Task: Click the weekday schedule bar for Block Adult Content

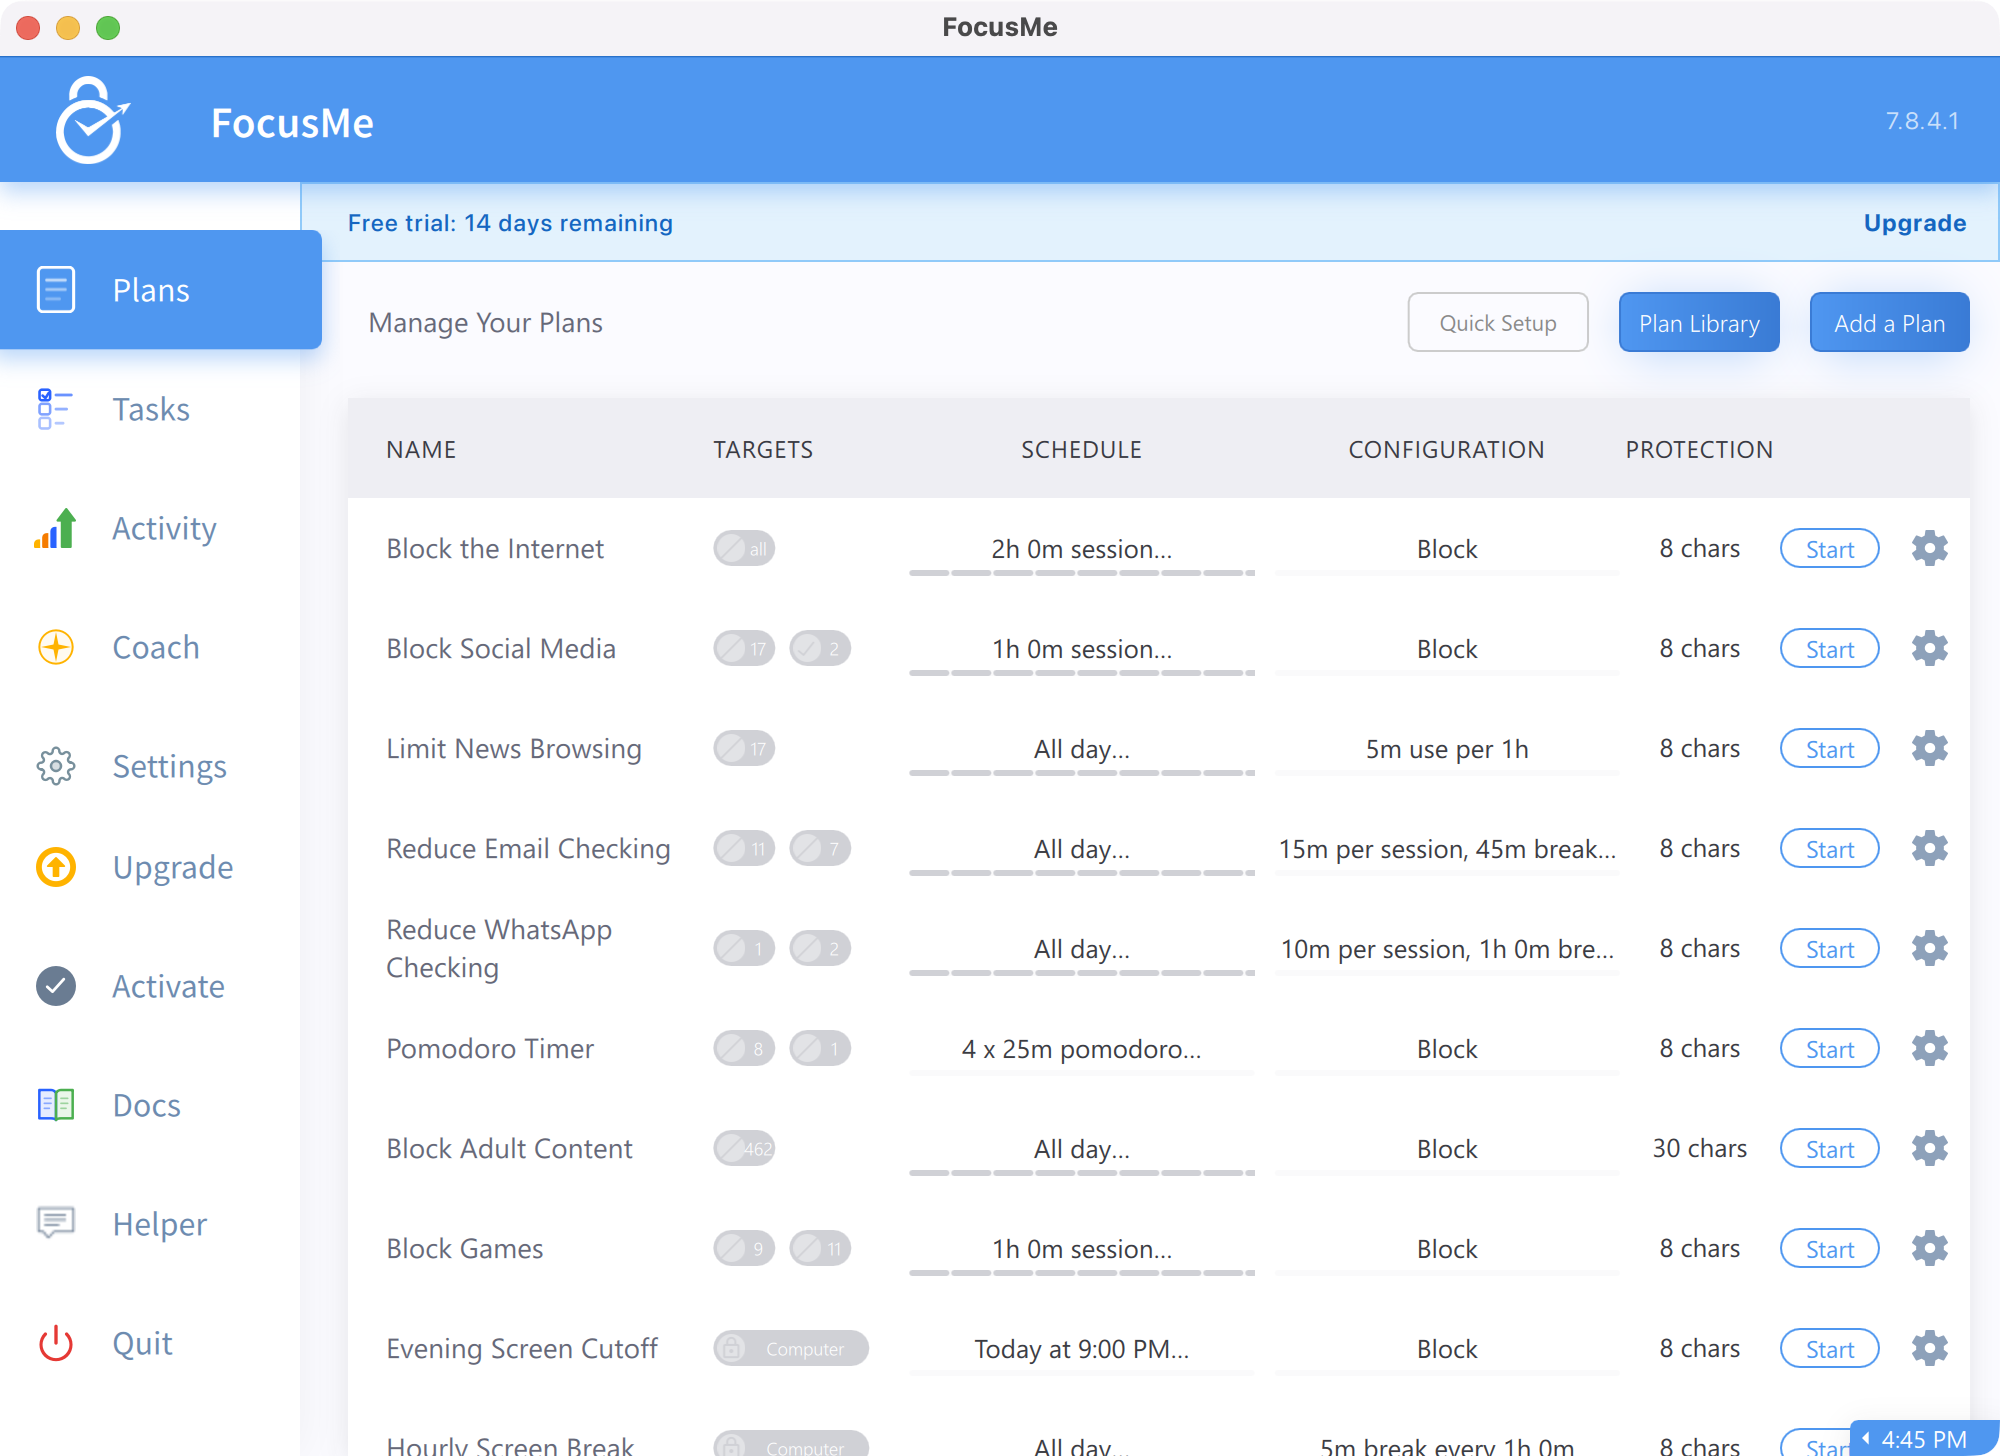Action: pos(1081,1173)
